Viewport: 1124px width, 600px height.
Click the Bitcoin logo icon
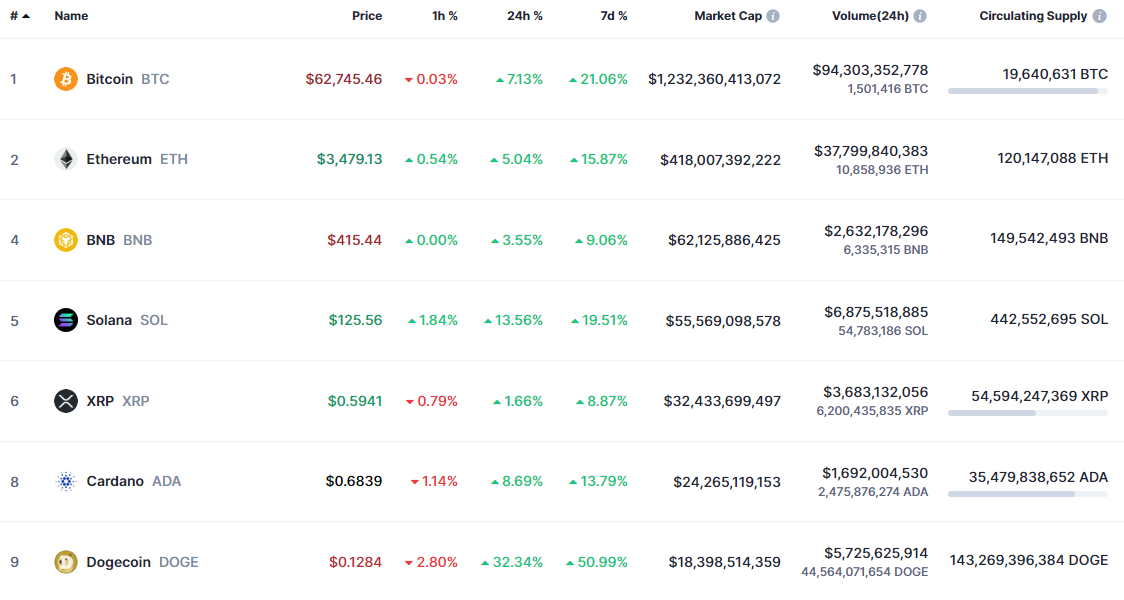pos(66,79)
